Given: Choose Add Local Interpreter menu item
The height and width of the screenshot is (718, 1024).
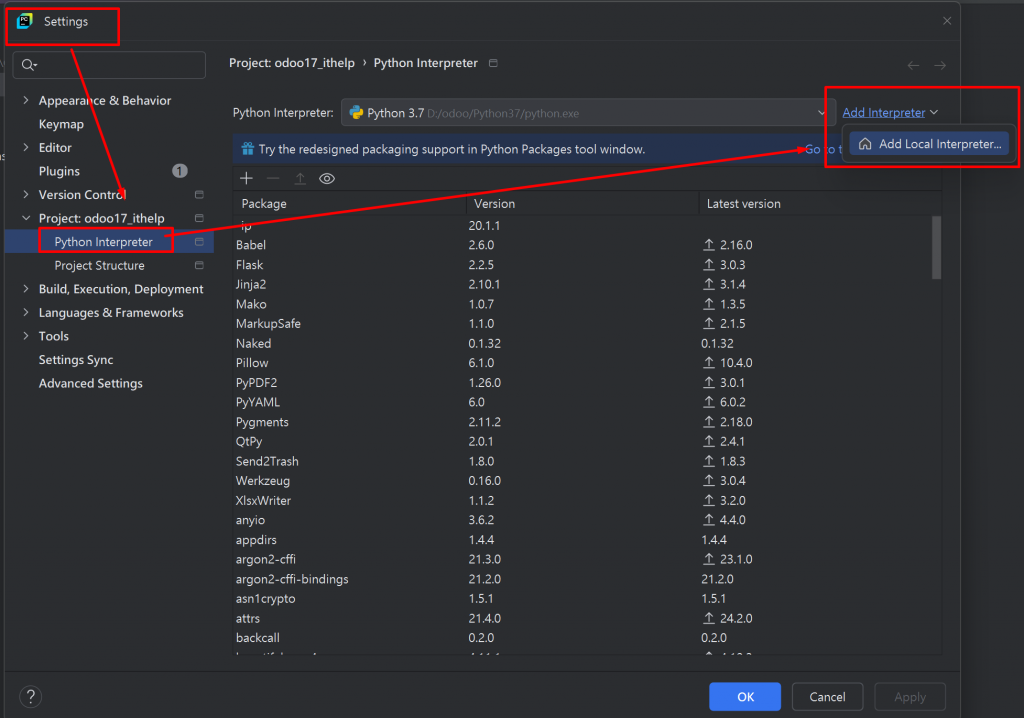Looking at the screenshot, I should [x=929, y=144].
